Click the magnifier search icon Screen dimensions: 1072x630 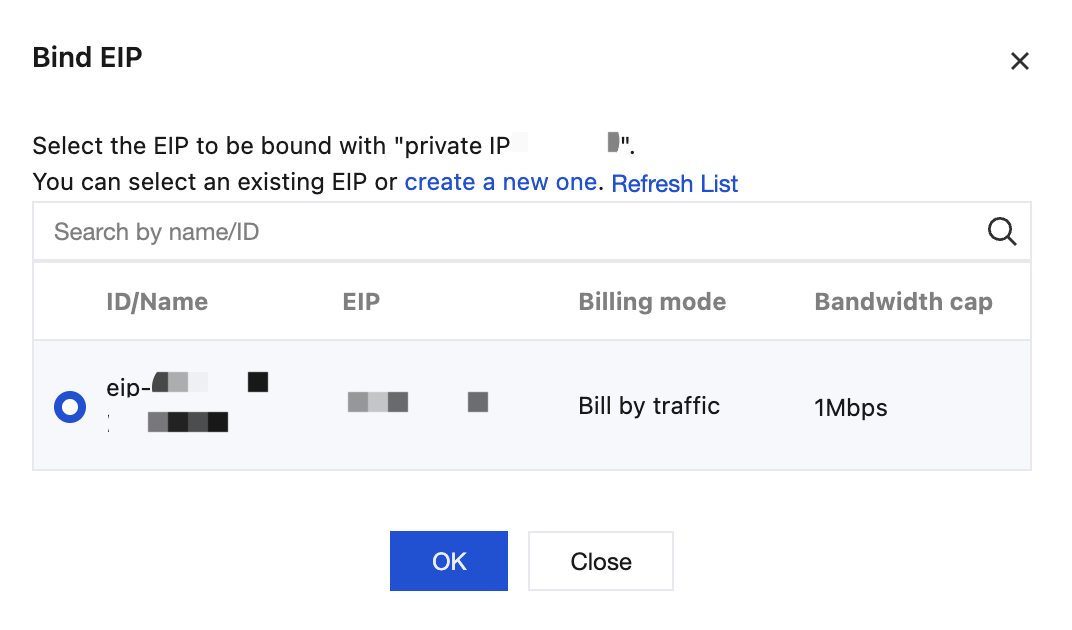pos(1002,232)
